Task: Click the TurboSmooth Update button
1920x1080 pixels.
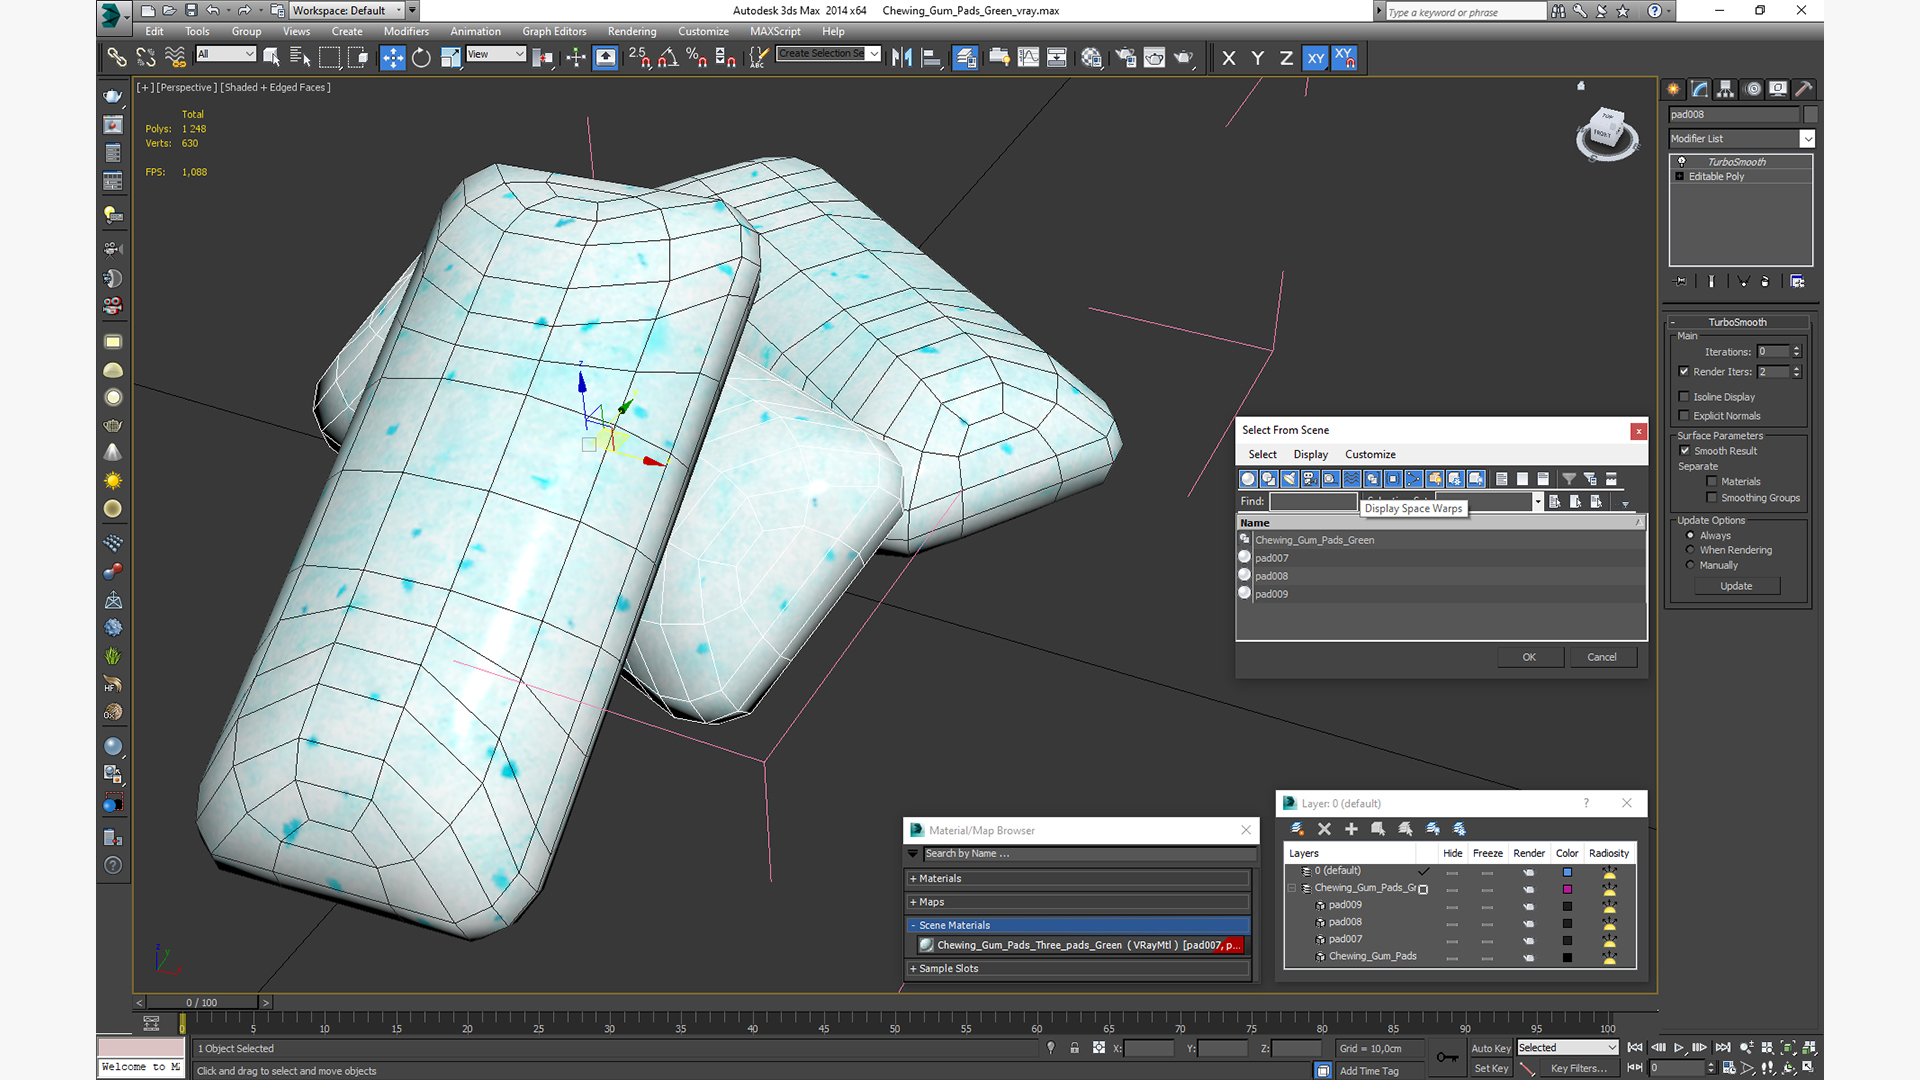Action: (x=1735, y=586)
